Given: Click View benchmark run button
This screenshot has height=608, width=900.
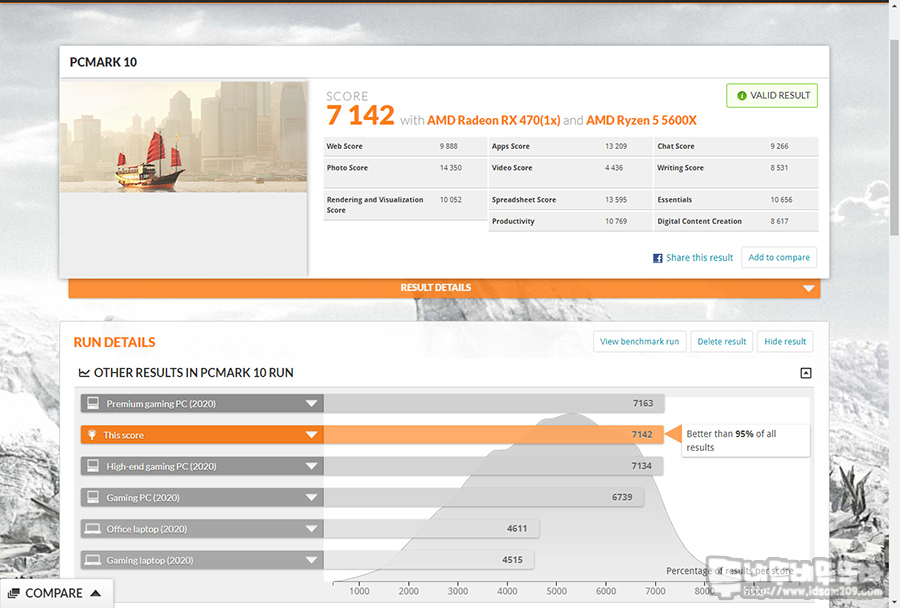Looking at the screenshot, I should 639,342.
